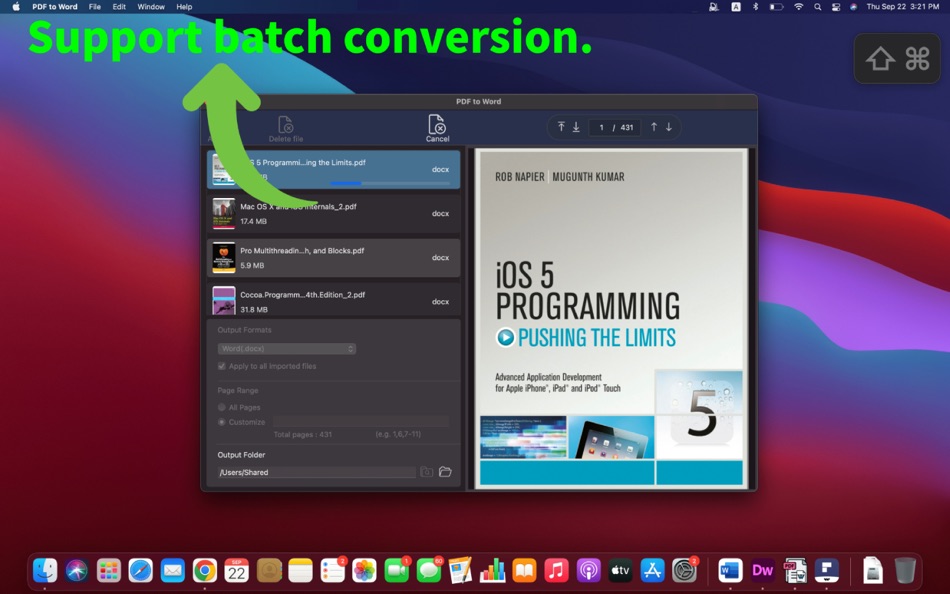Open the Apple menu

(x=16, y=7)
